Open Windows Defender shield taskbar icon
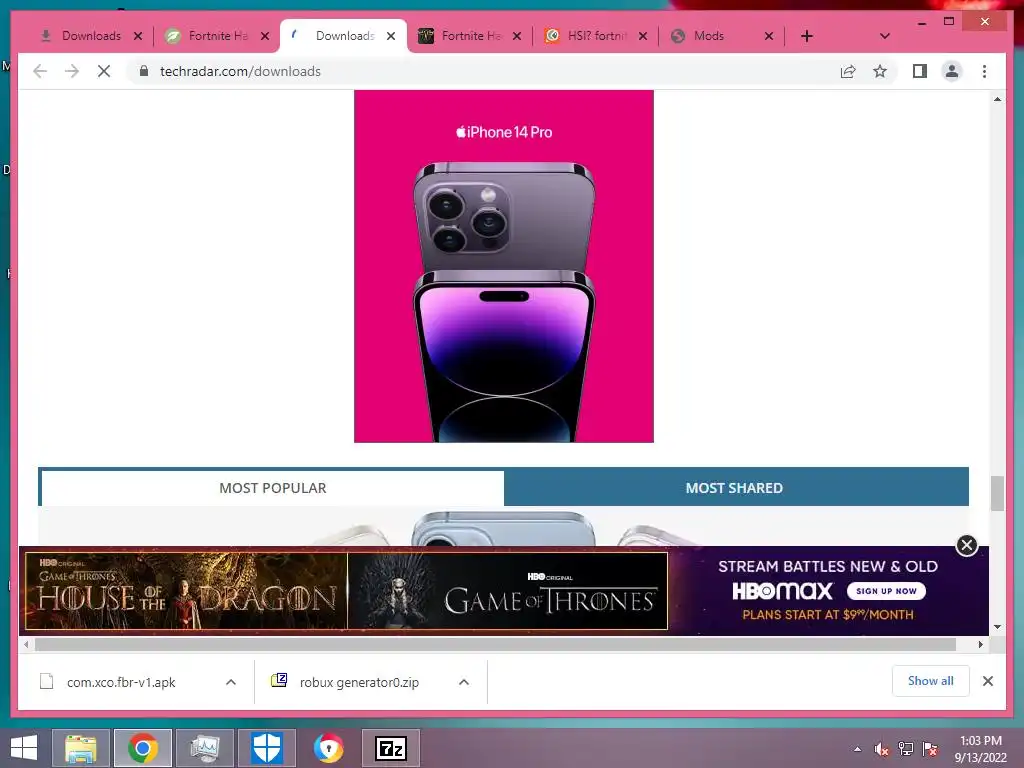This screenshot has width=1024, height=768. click(267, 748)
